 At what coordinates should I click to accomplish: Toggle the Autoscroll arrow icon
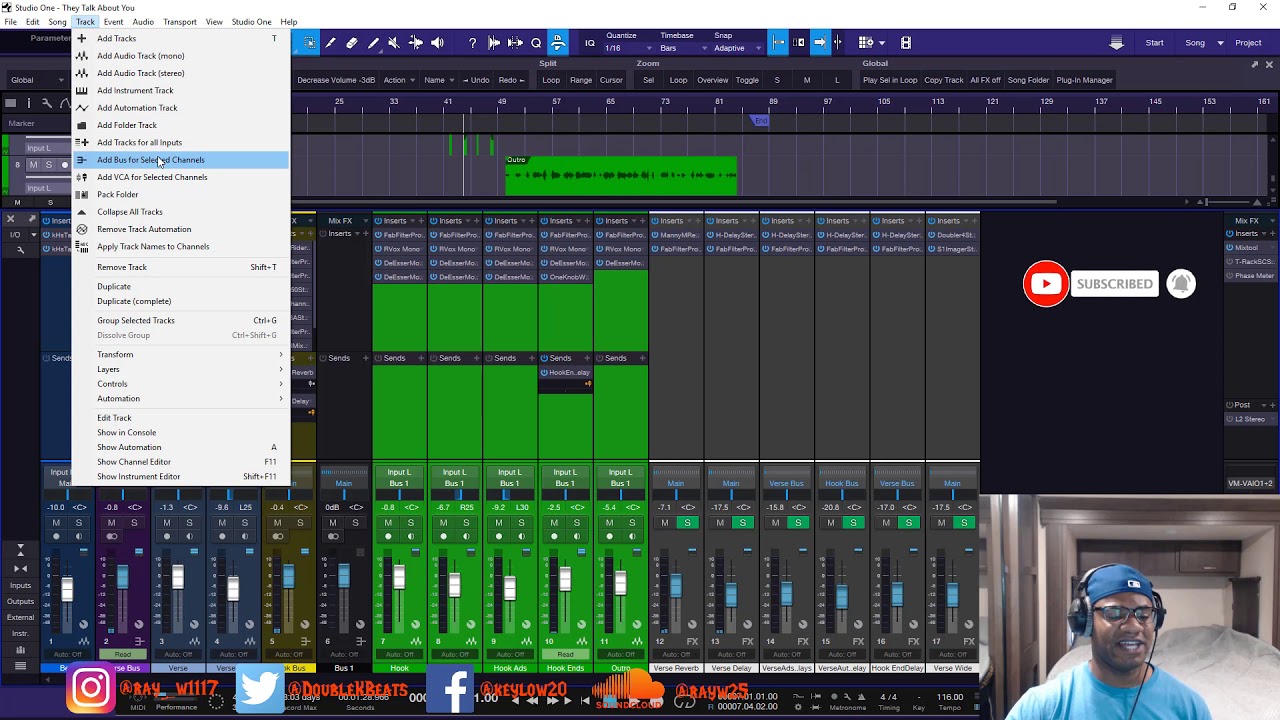tap(819, 42)
